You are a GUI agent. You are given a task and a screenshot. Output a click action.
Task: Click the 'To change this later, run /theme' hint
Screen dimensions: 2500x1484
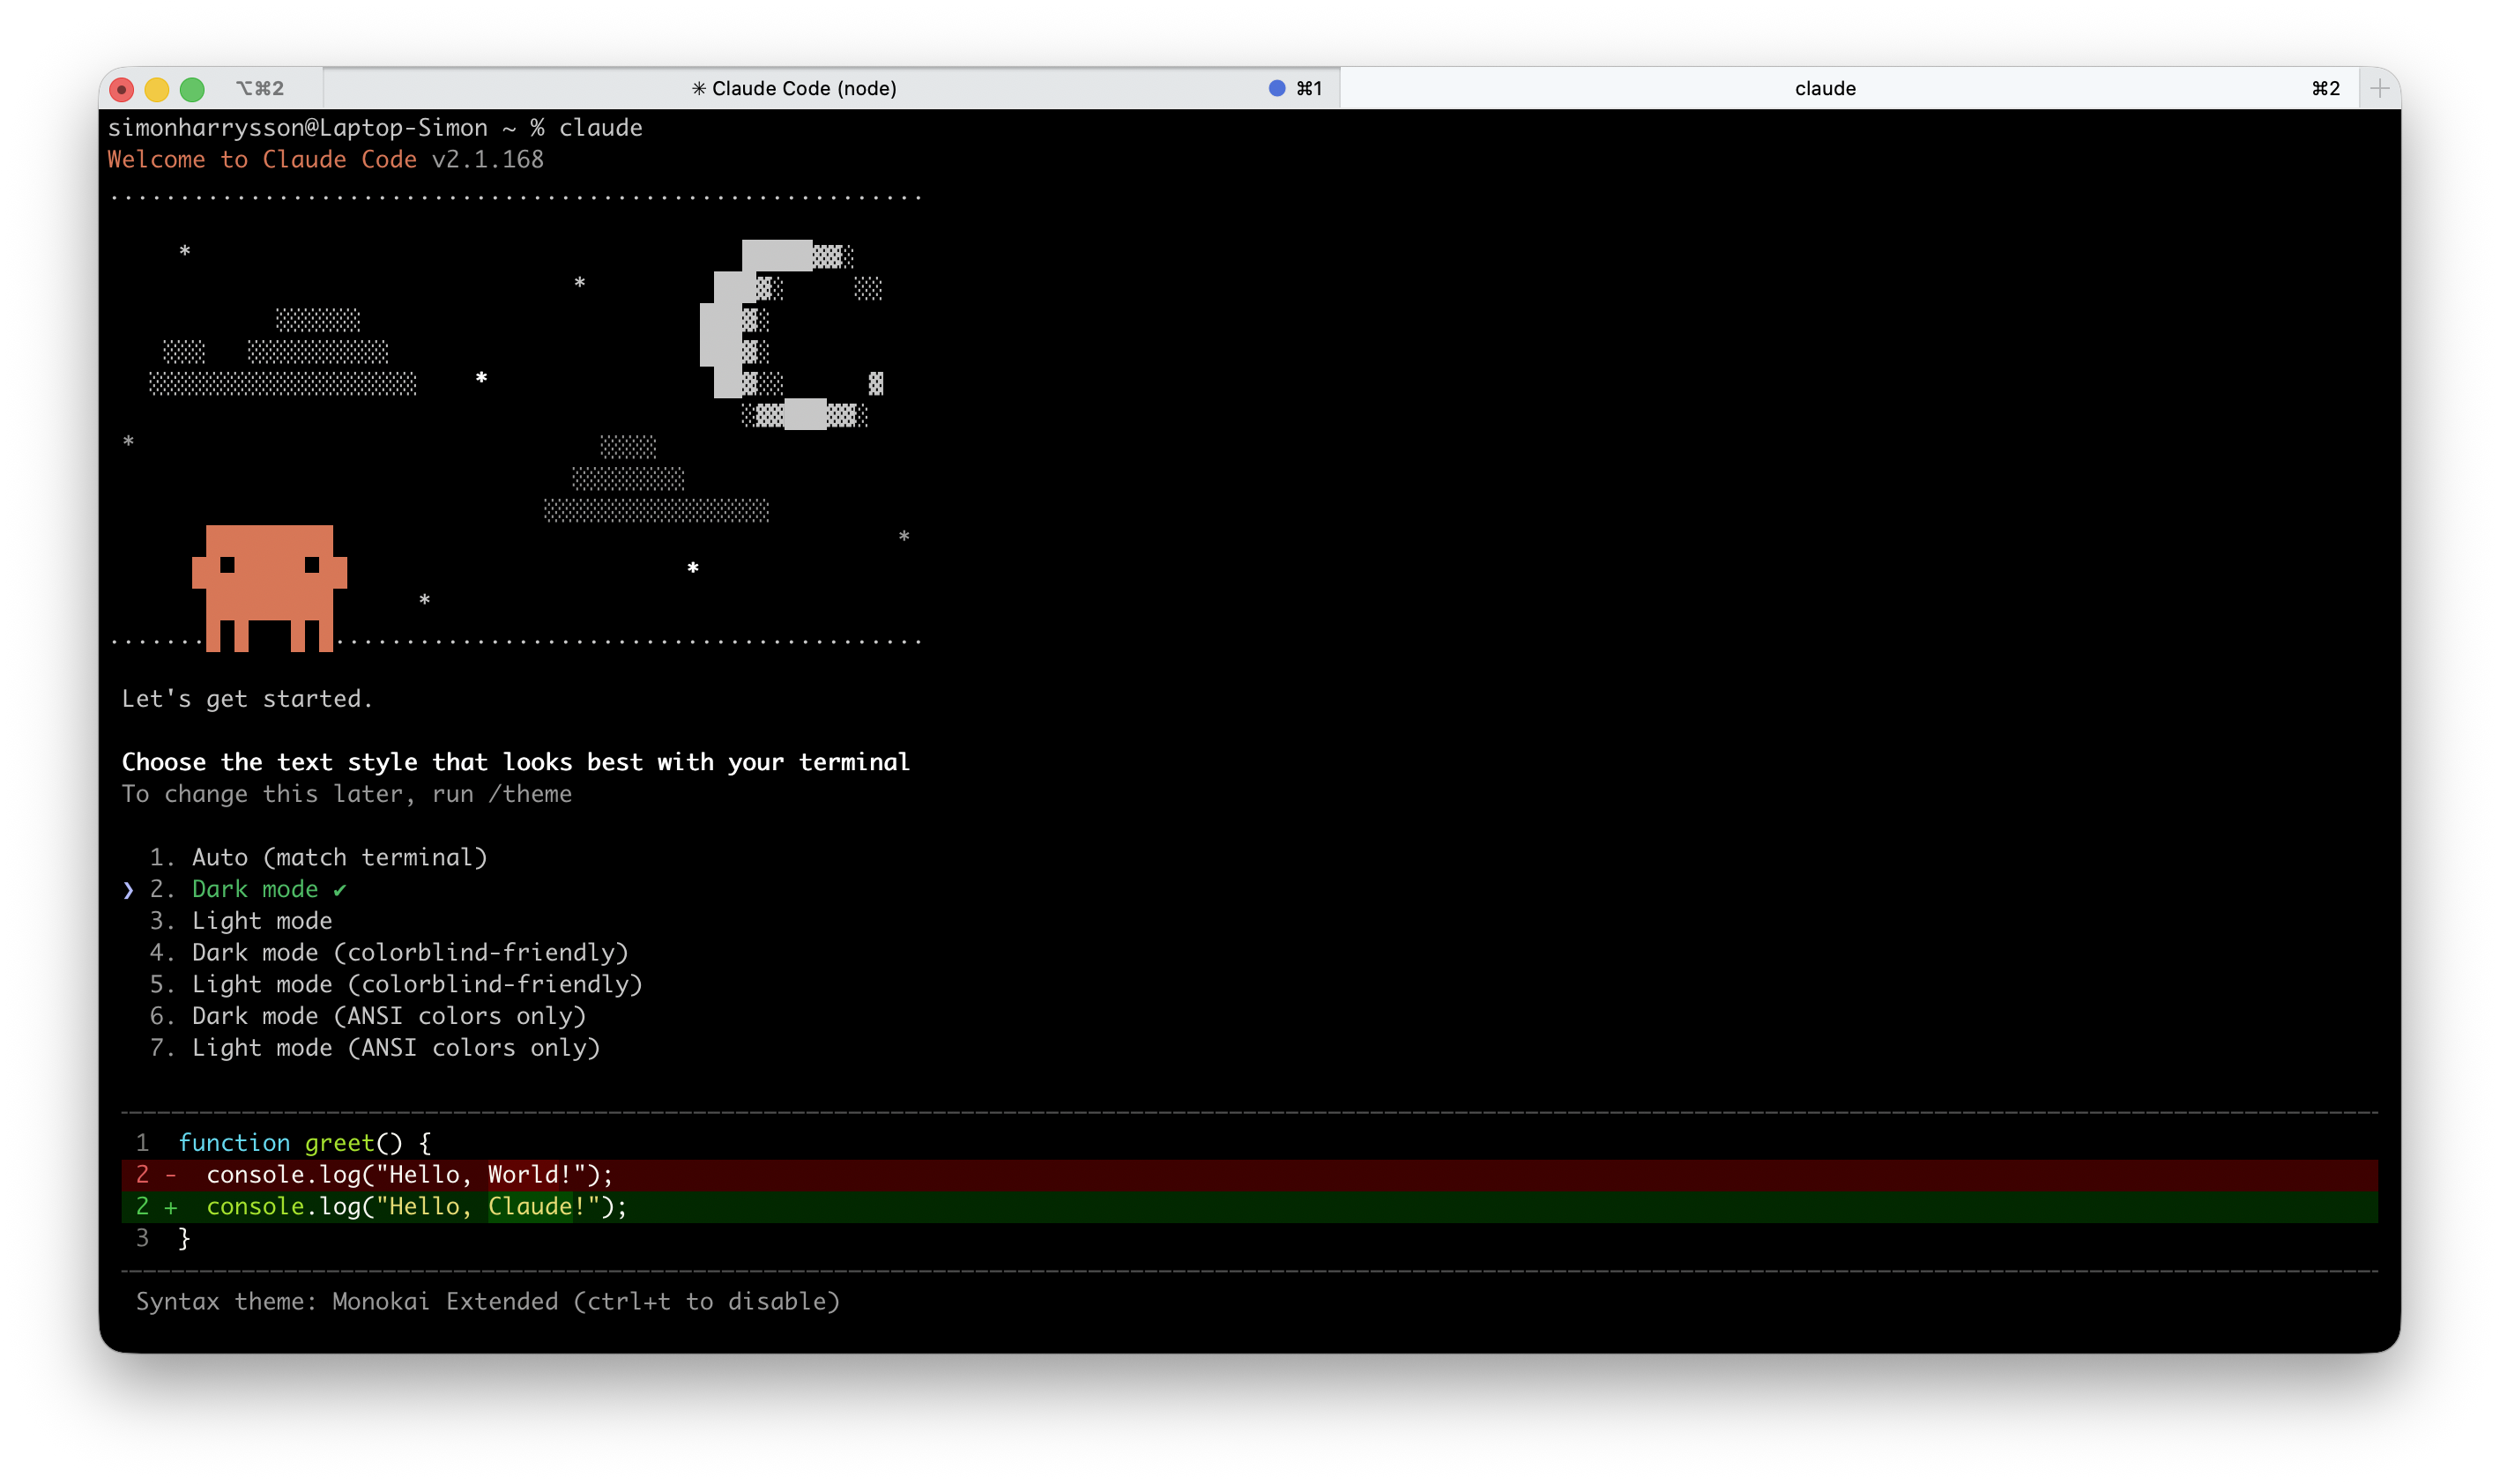point(347,794)
